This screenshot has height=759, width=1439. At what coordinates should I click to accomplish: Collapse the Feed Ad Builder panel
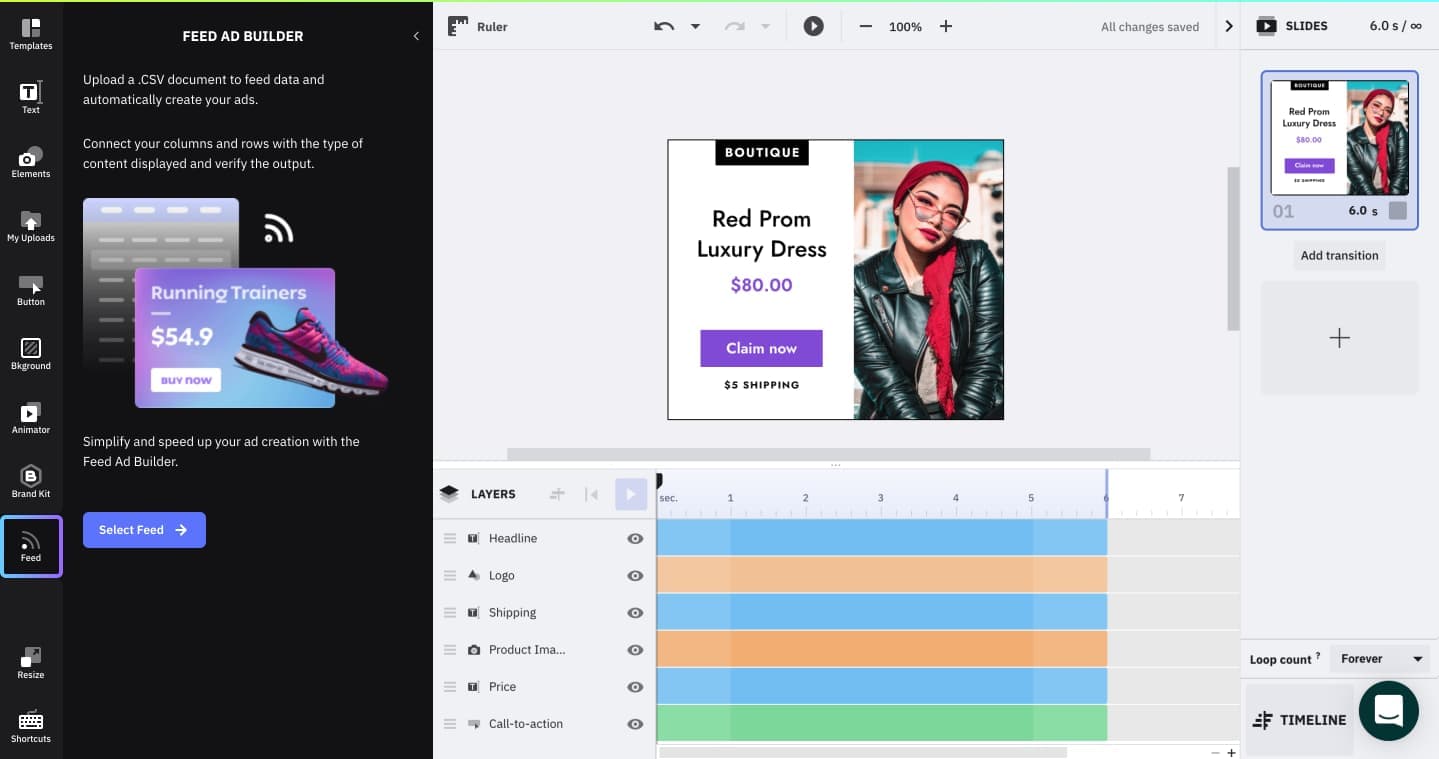416,35
